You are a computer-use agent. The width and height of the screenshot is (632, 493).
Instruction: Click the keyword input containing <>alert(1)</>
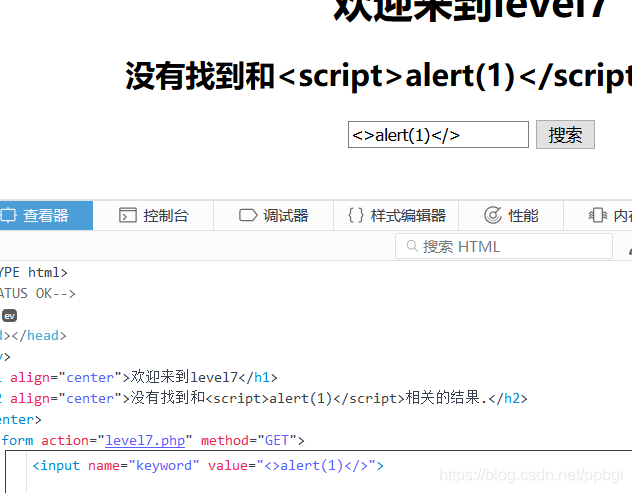click(x=438, y=135)
